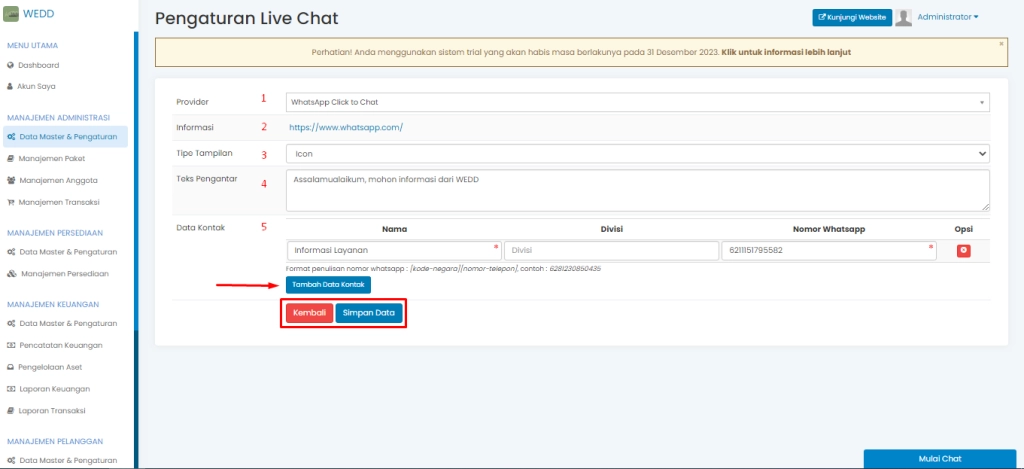
Task: Open the Tipe Tampilan dropdown
Action: 637,154
